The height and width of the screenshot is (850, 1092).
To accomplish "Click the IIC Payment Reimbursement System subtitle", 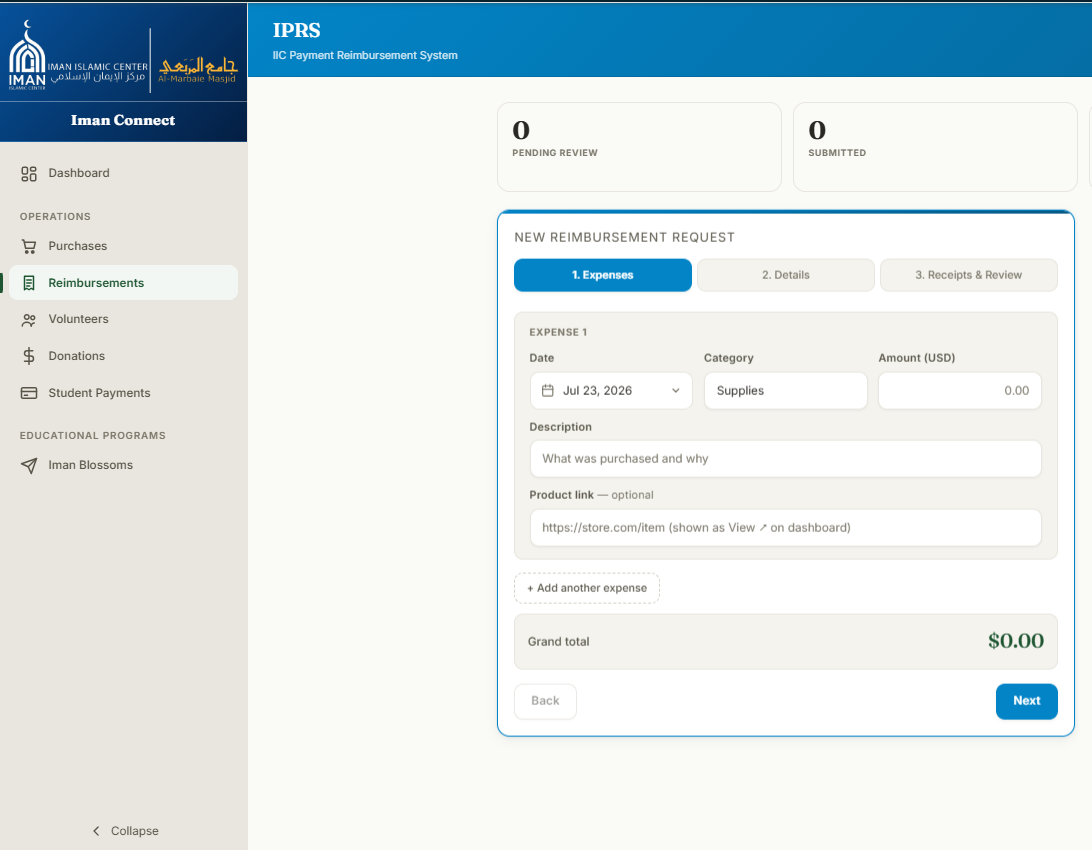I will (x=365, y=56).
